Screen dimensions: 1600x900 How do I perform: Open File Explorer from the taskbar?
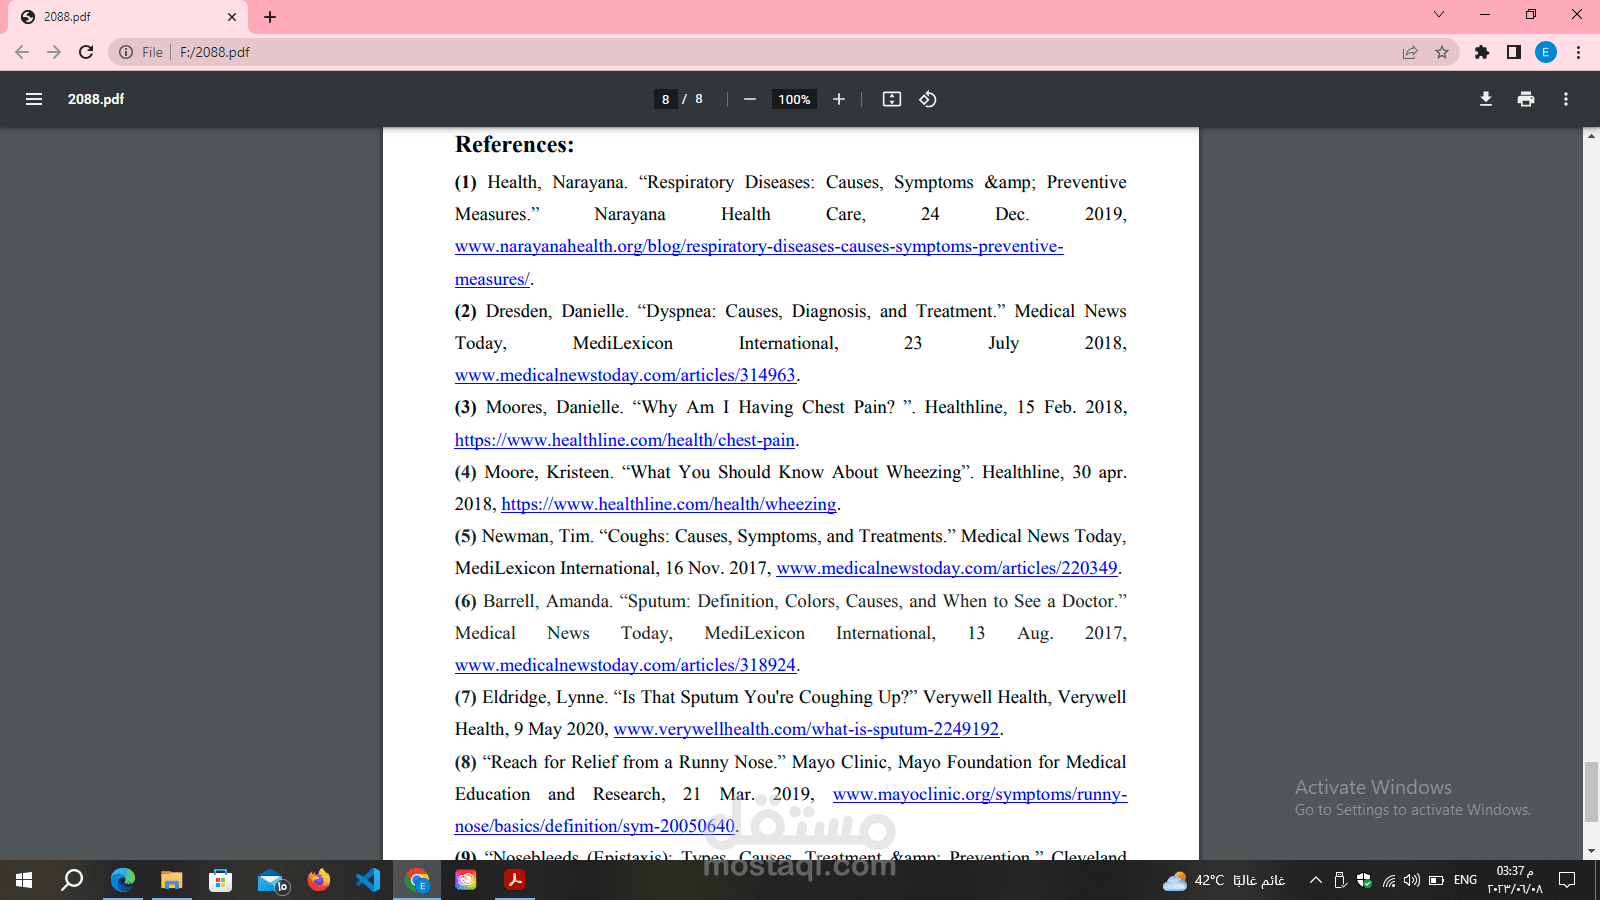pos(172,880)
